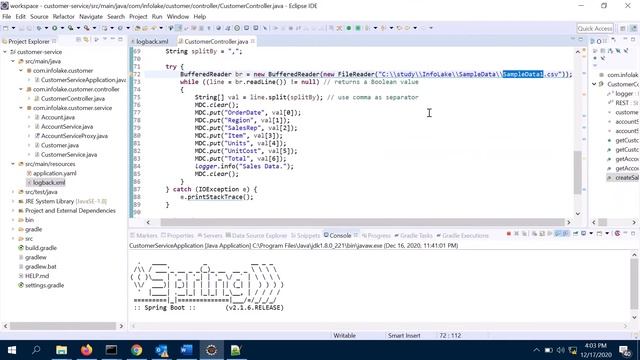Click Open Console icon

[x=600, y=234]
